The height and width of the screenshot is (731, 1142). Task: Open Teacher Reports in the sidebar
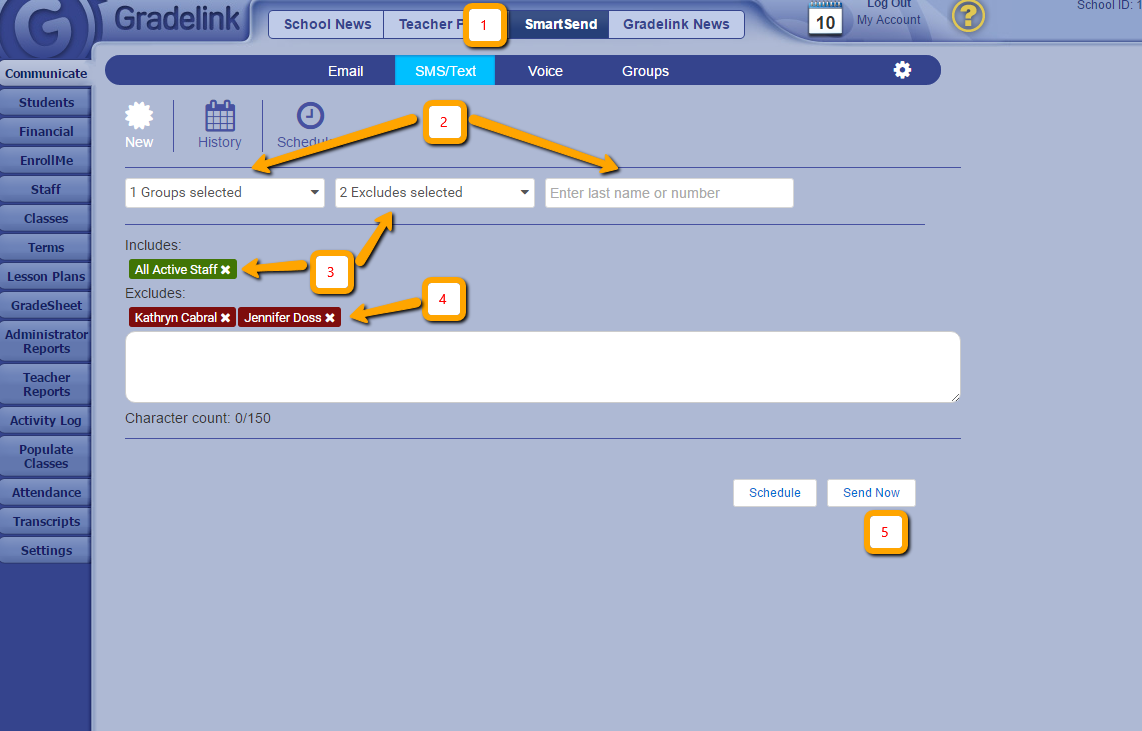click(46, 384)
